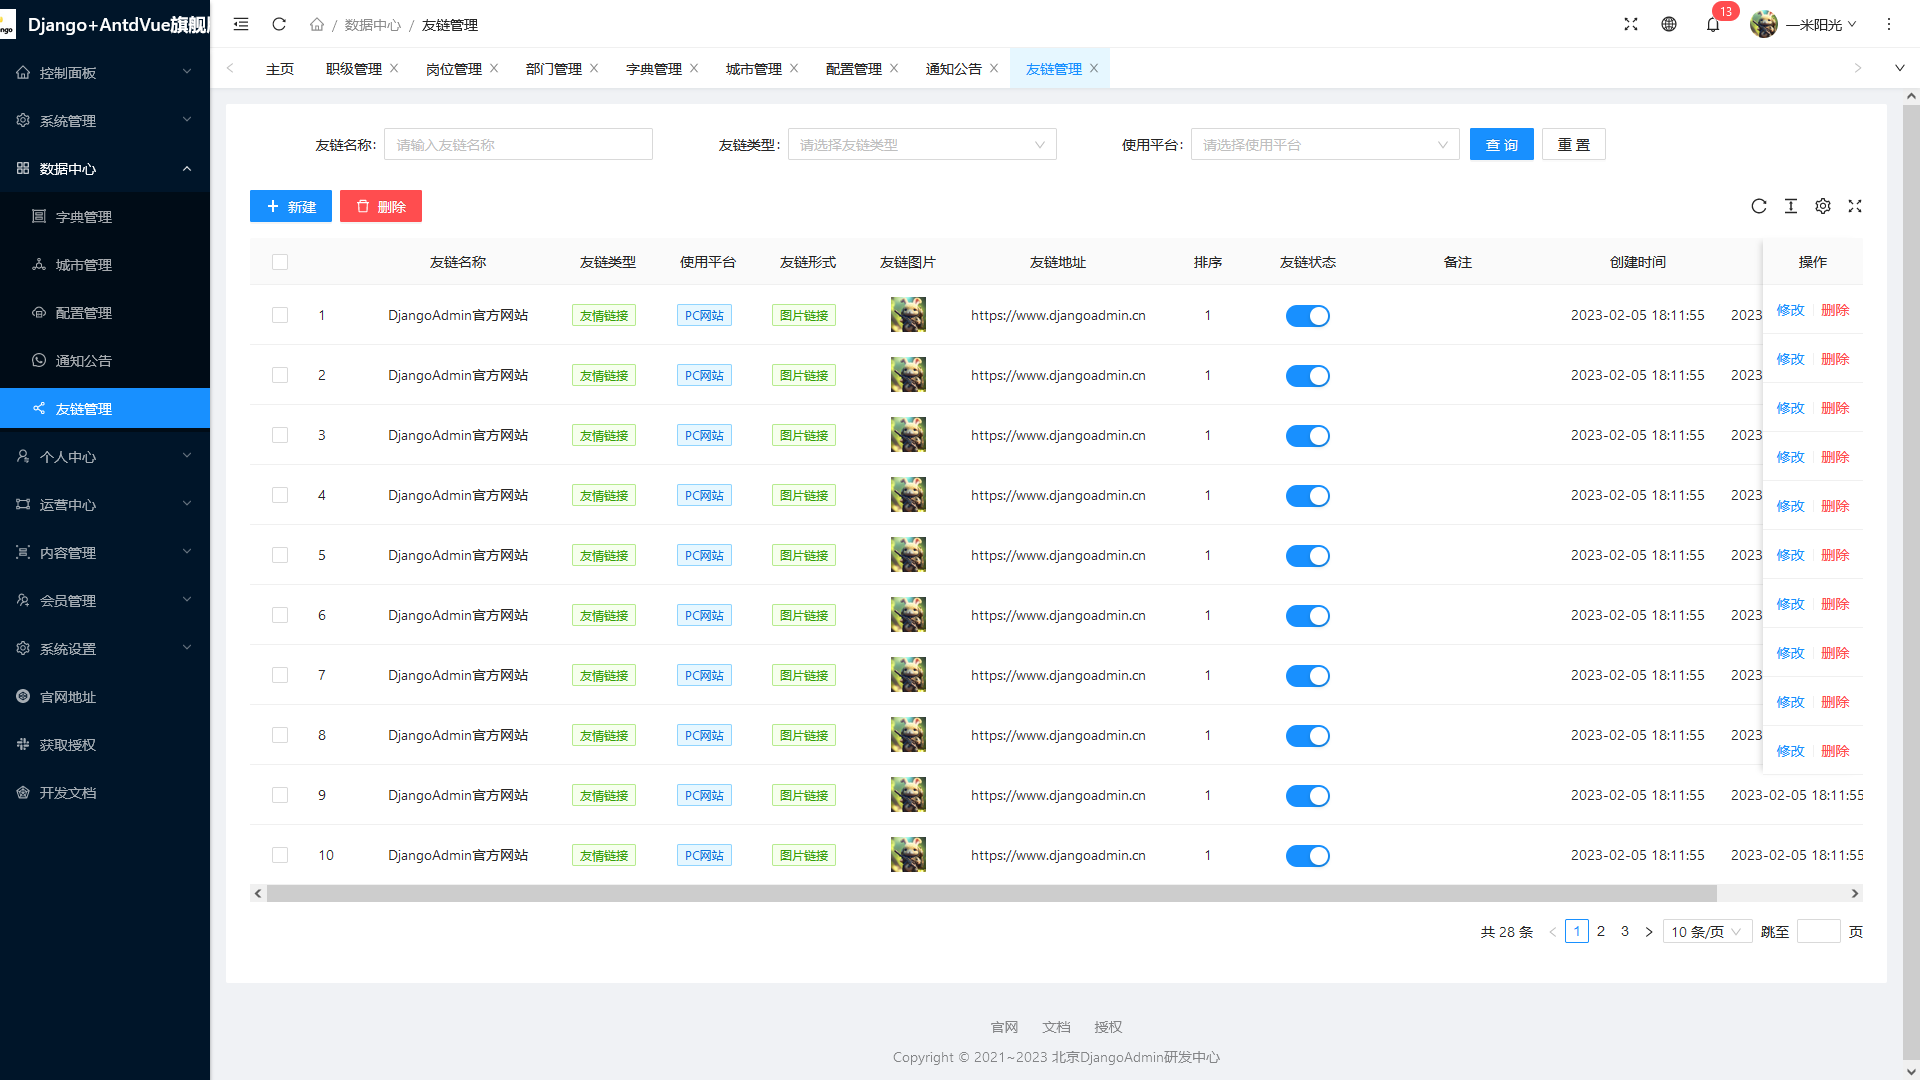1920x1080 pixels.
Task: Open the 使用平台 dropdown filter
Action: [x=1324, y=145]
